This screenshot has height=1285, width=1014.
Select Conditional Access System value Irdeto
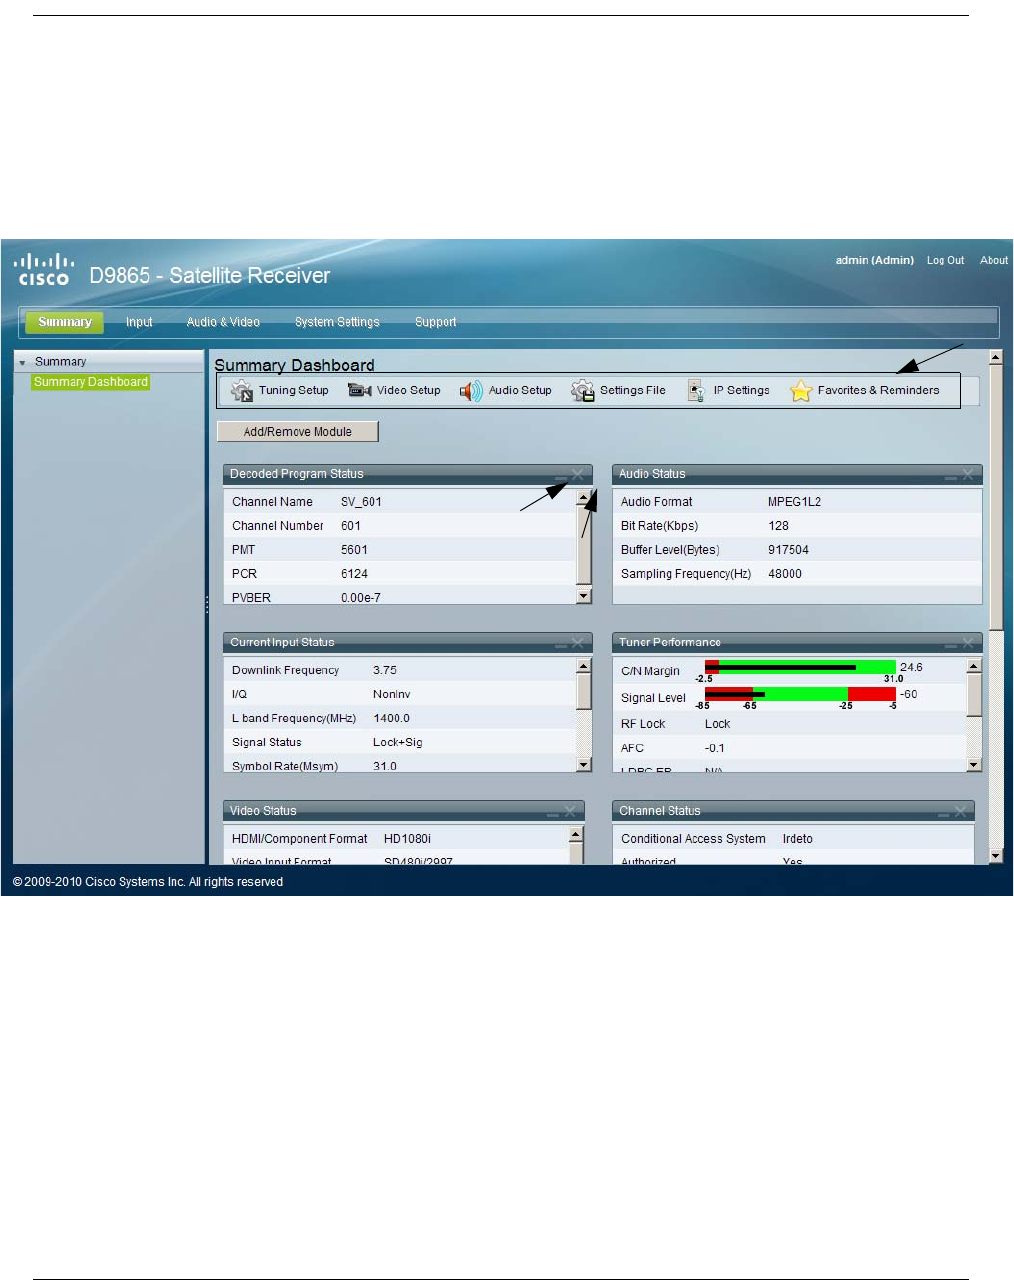coord(797,839)
